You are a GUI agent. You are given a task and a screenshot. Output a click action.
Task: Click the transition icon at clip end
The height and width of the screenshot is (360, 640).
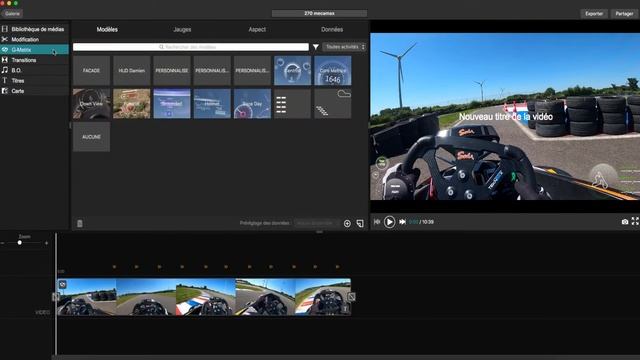pos(351,297)
